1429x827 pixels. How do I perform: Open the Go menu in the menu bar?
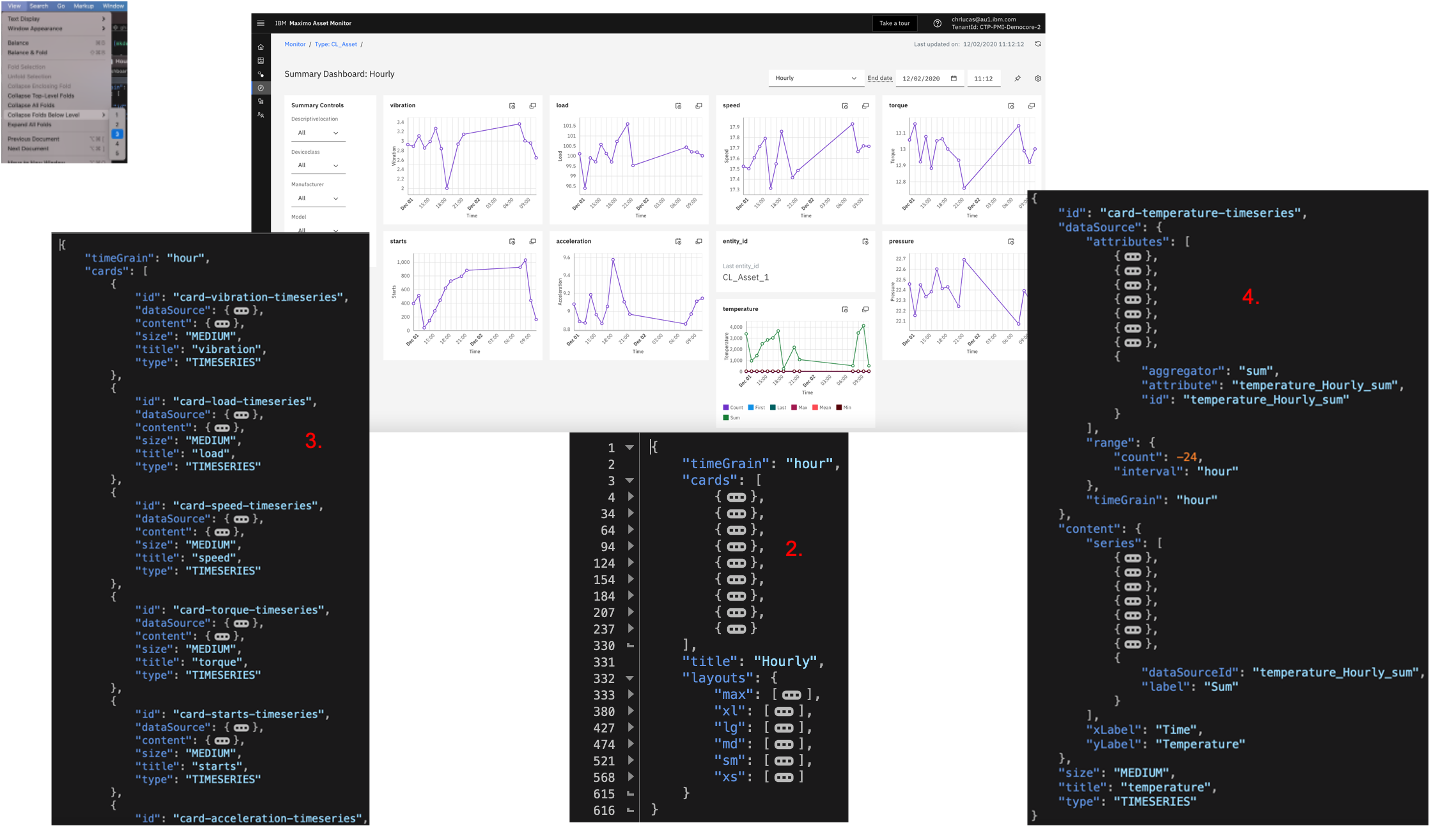click(61, 6)
